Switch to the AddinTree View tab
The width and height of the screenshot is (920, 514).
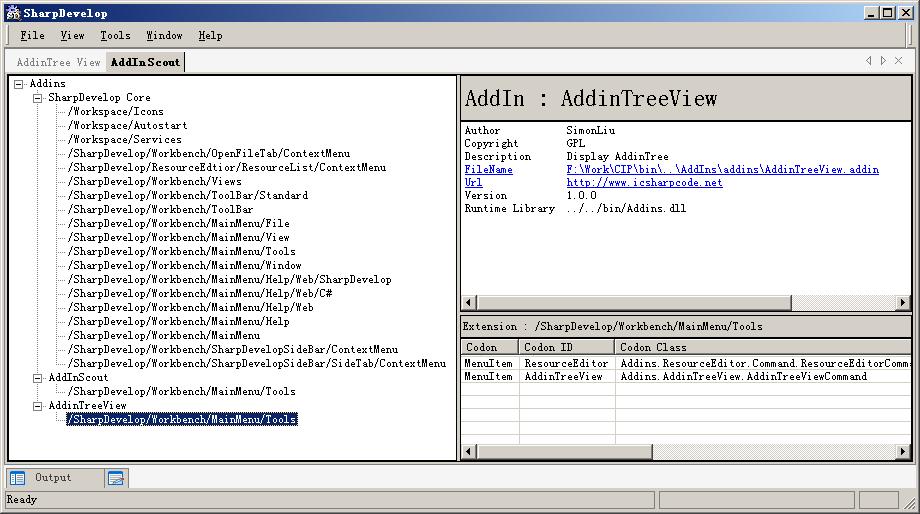coord(58,62)
